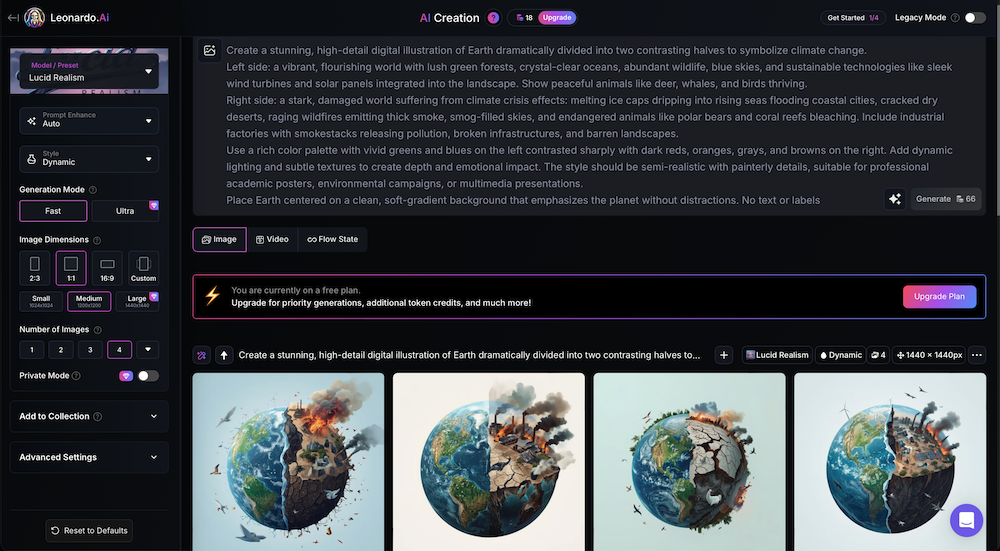Expand the Advanced Settings section
Image resolution: width=1000 pixels, height=551 pixels.
click(89, 457)
